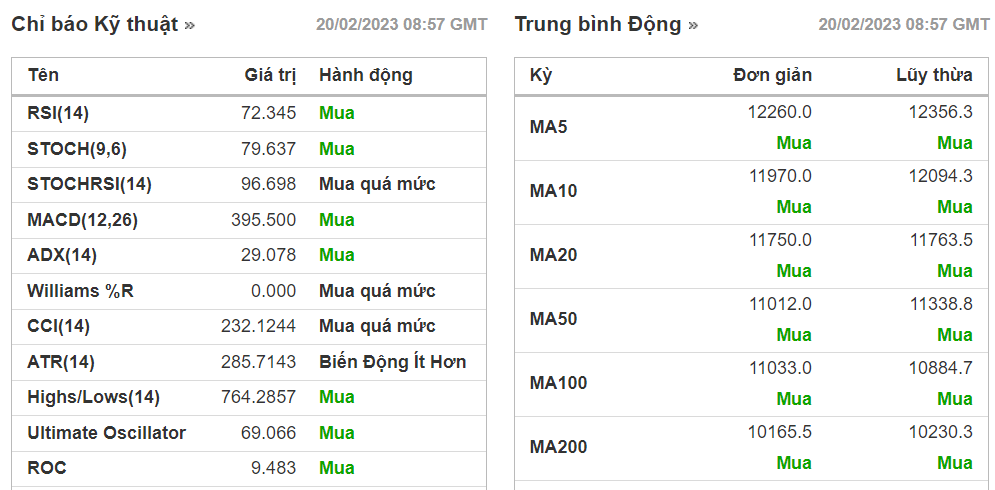Select the Williams %R indicator name
Viewport: 995px width, 490px height.
tap(81, 291)
